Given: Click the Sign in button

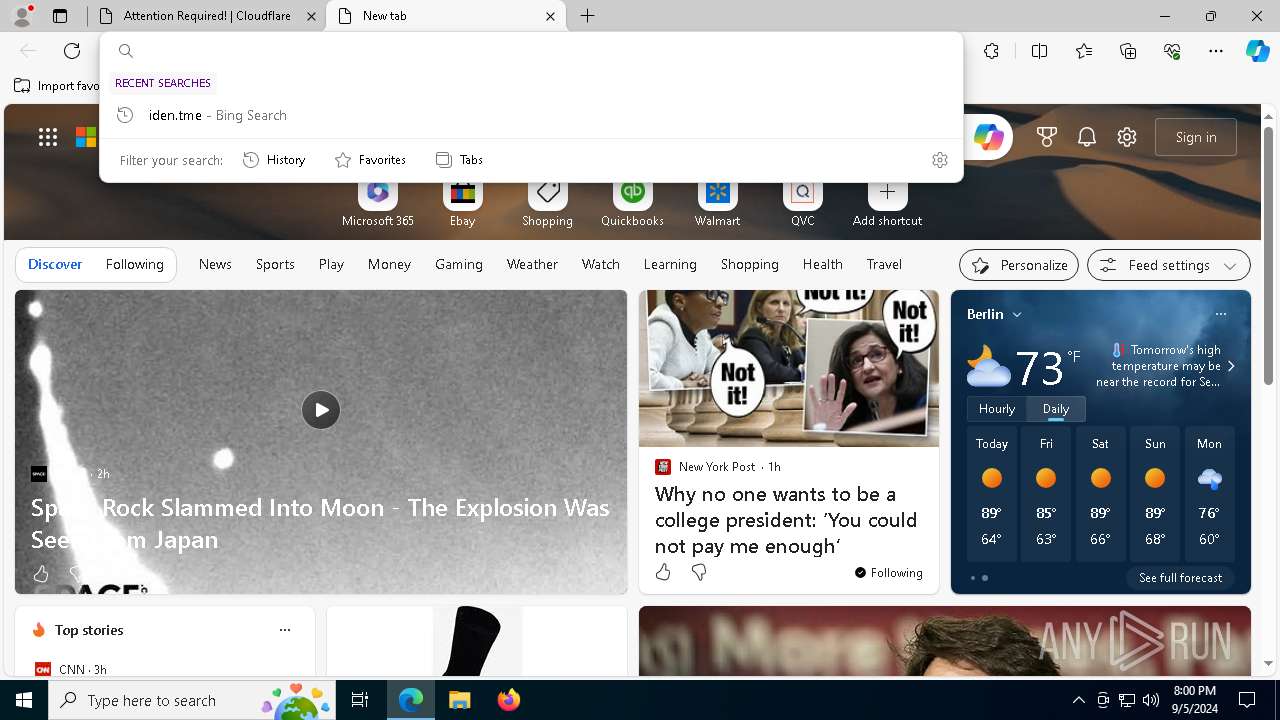Looking at the screenshot, I should click(x=1196, y=137).
